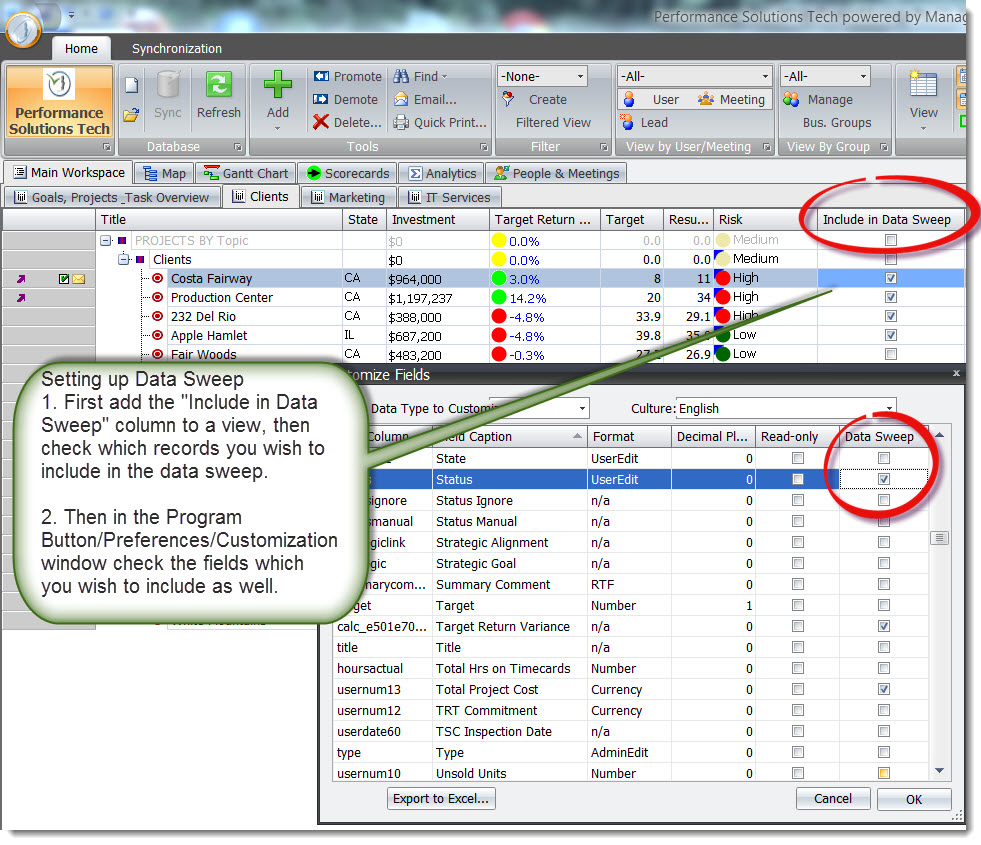Open Email tool
This screenshot has height=845, width=981.
click(425, 99)
